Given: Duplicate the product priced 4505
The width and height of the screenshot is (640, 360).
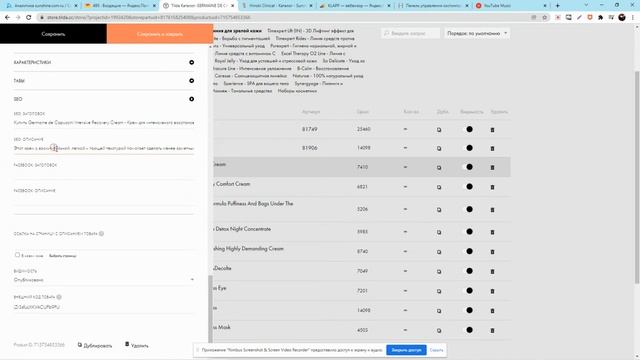Looking at the screenshot, I should click(x=439, y=330).
